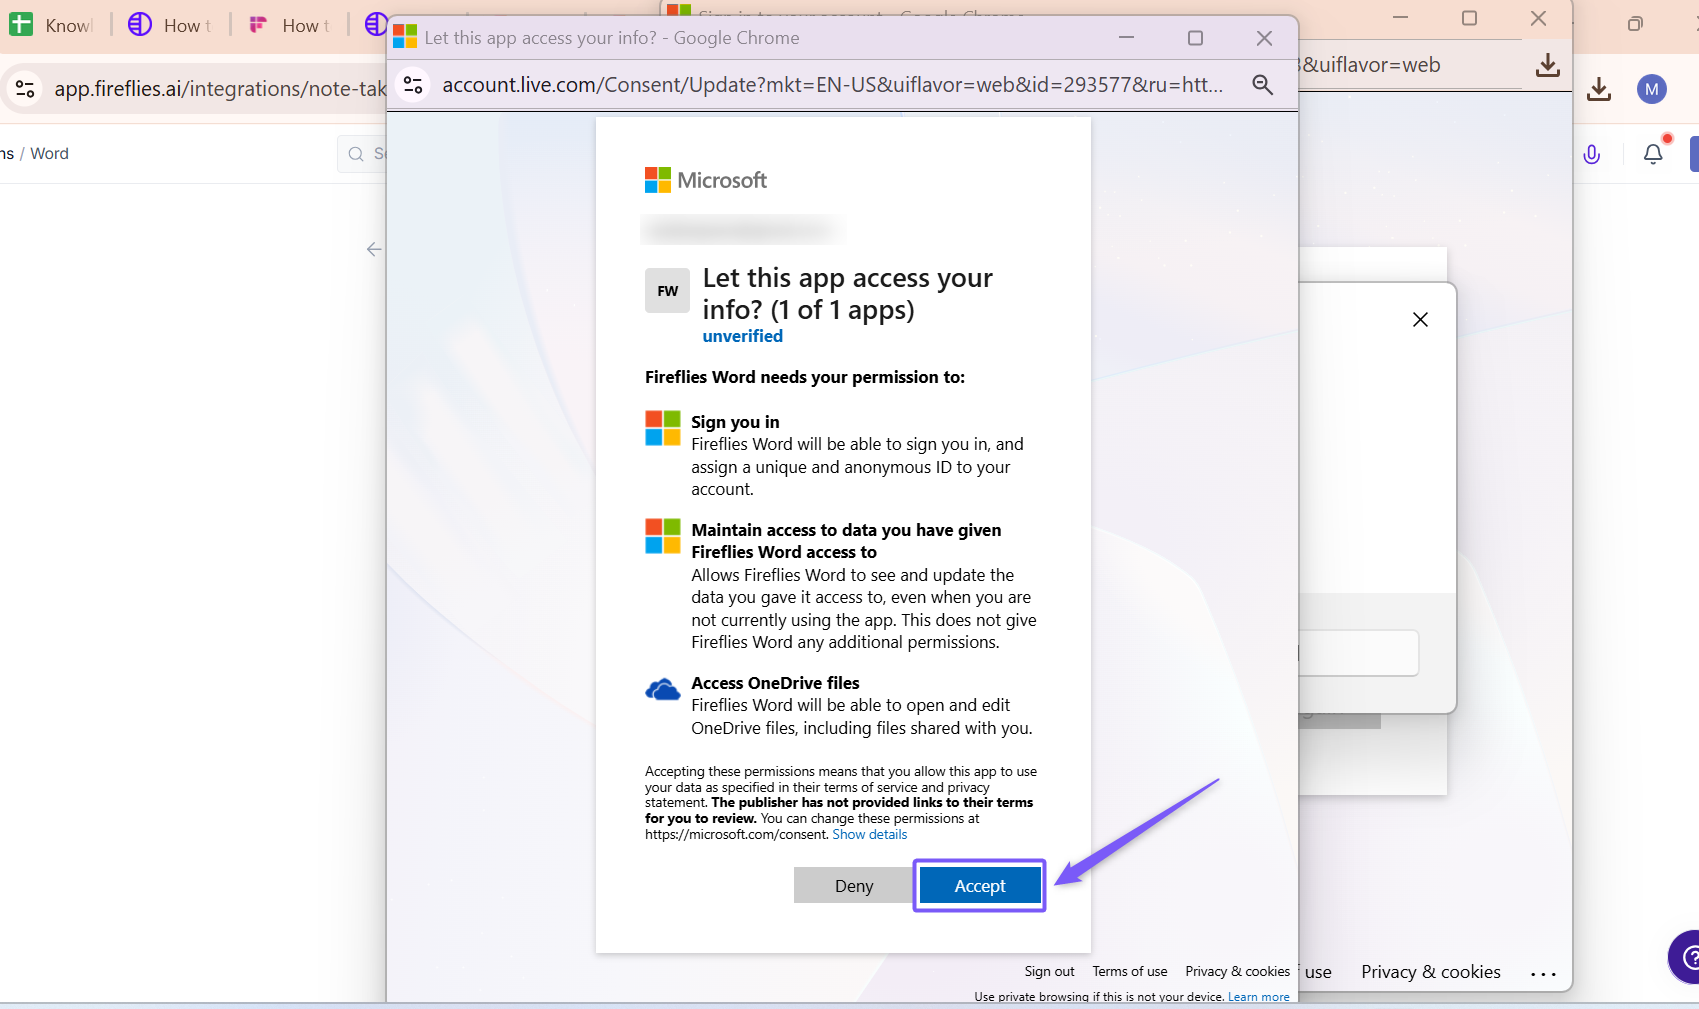Open the notifications bell in Fireflies
This screenshot has height=1009, width=1699.
pyautogui.click(x=1653, y=154)
